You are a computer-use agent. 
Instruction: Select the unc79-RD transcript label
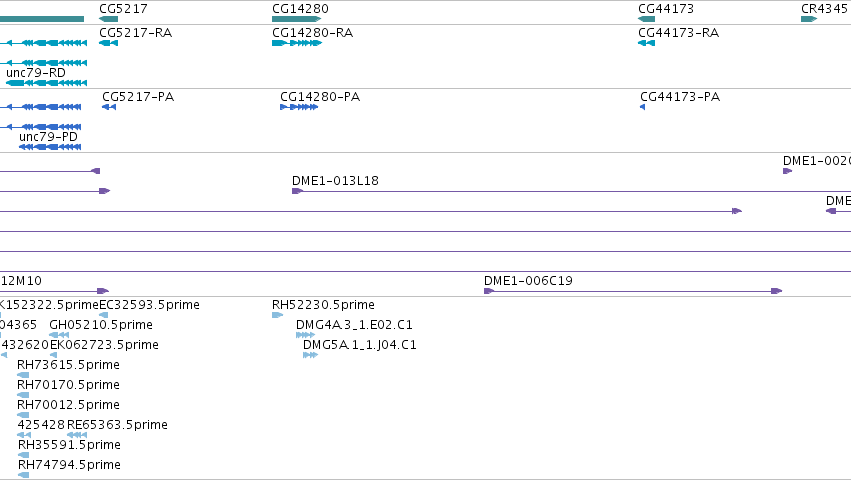coord(36,73)
